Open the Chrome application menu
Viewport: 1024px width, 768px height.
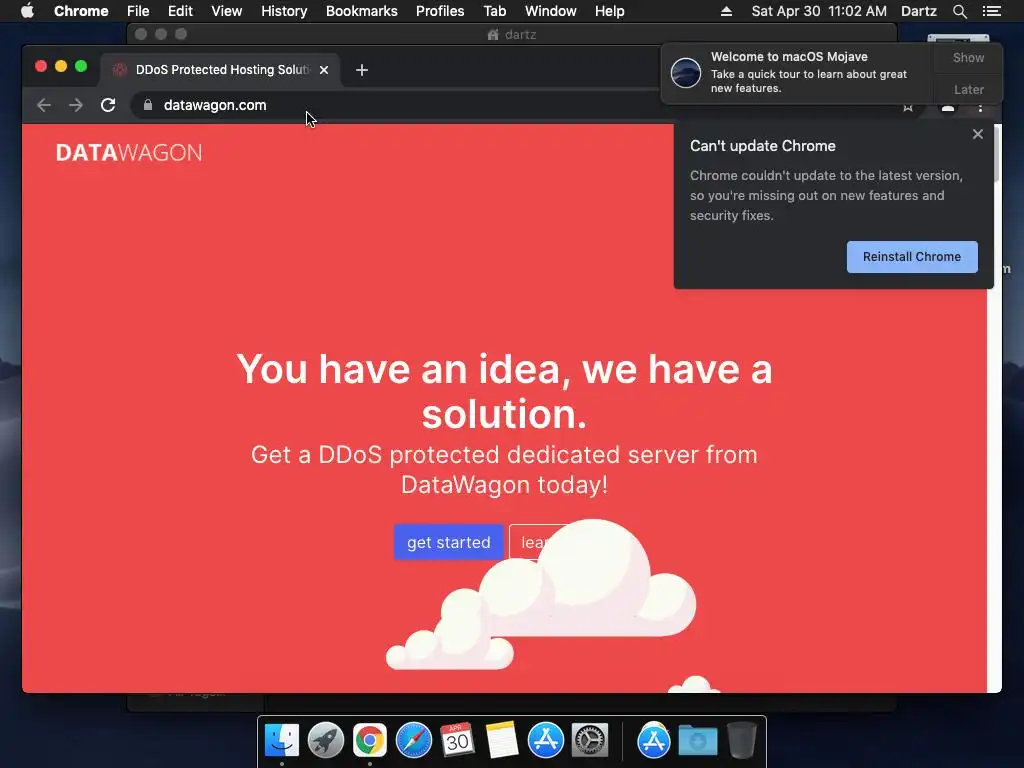pyautogui.click(x=81, y=11)
